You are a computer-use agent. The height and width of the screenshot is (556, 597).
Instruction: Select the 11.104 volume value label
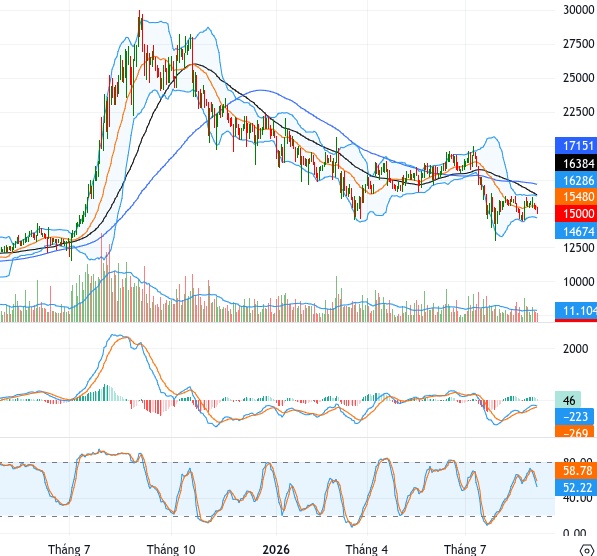576,311
